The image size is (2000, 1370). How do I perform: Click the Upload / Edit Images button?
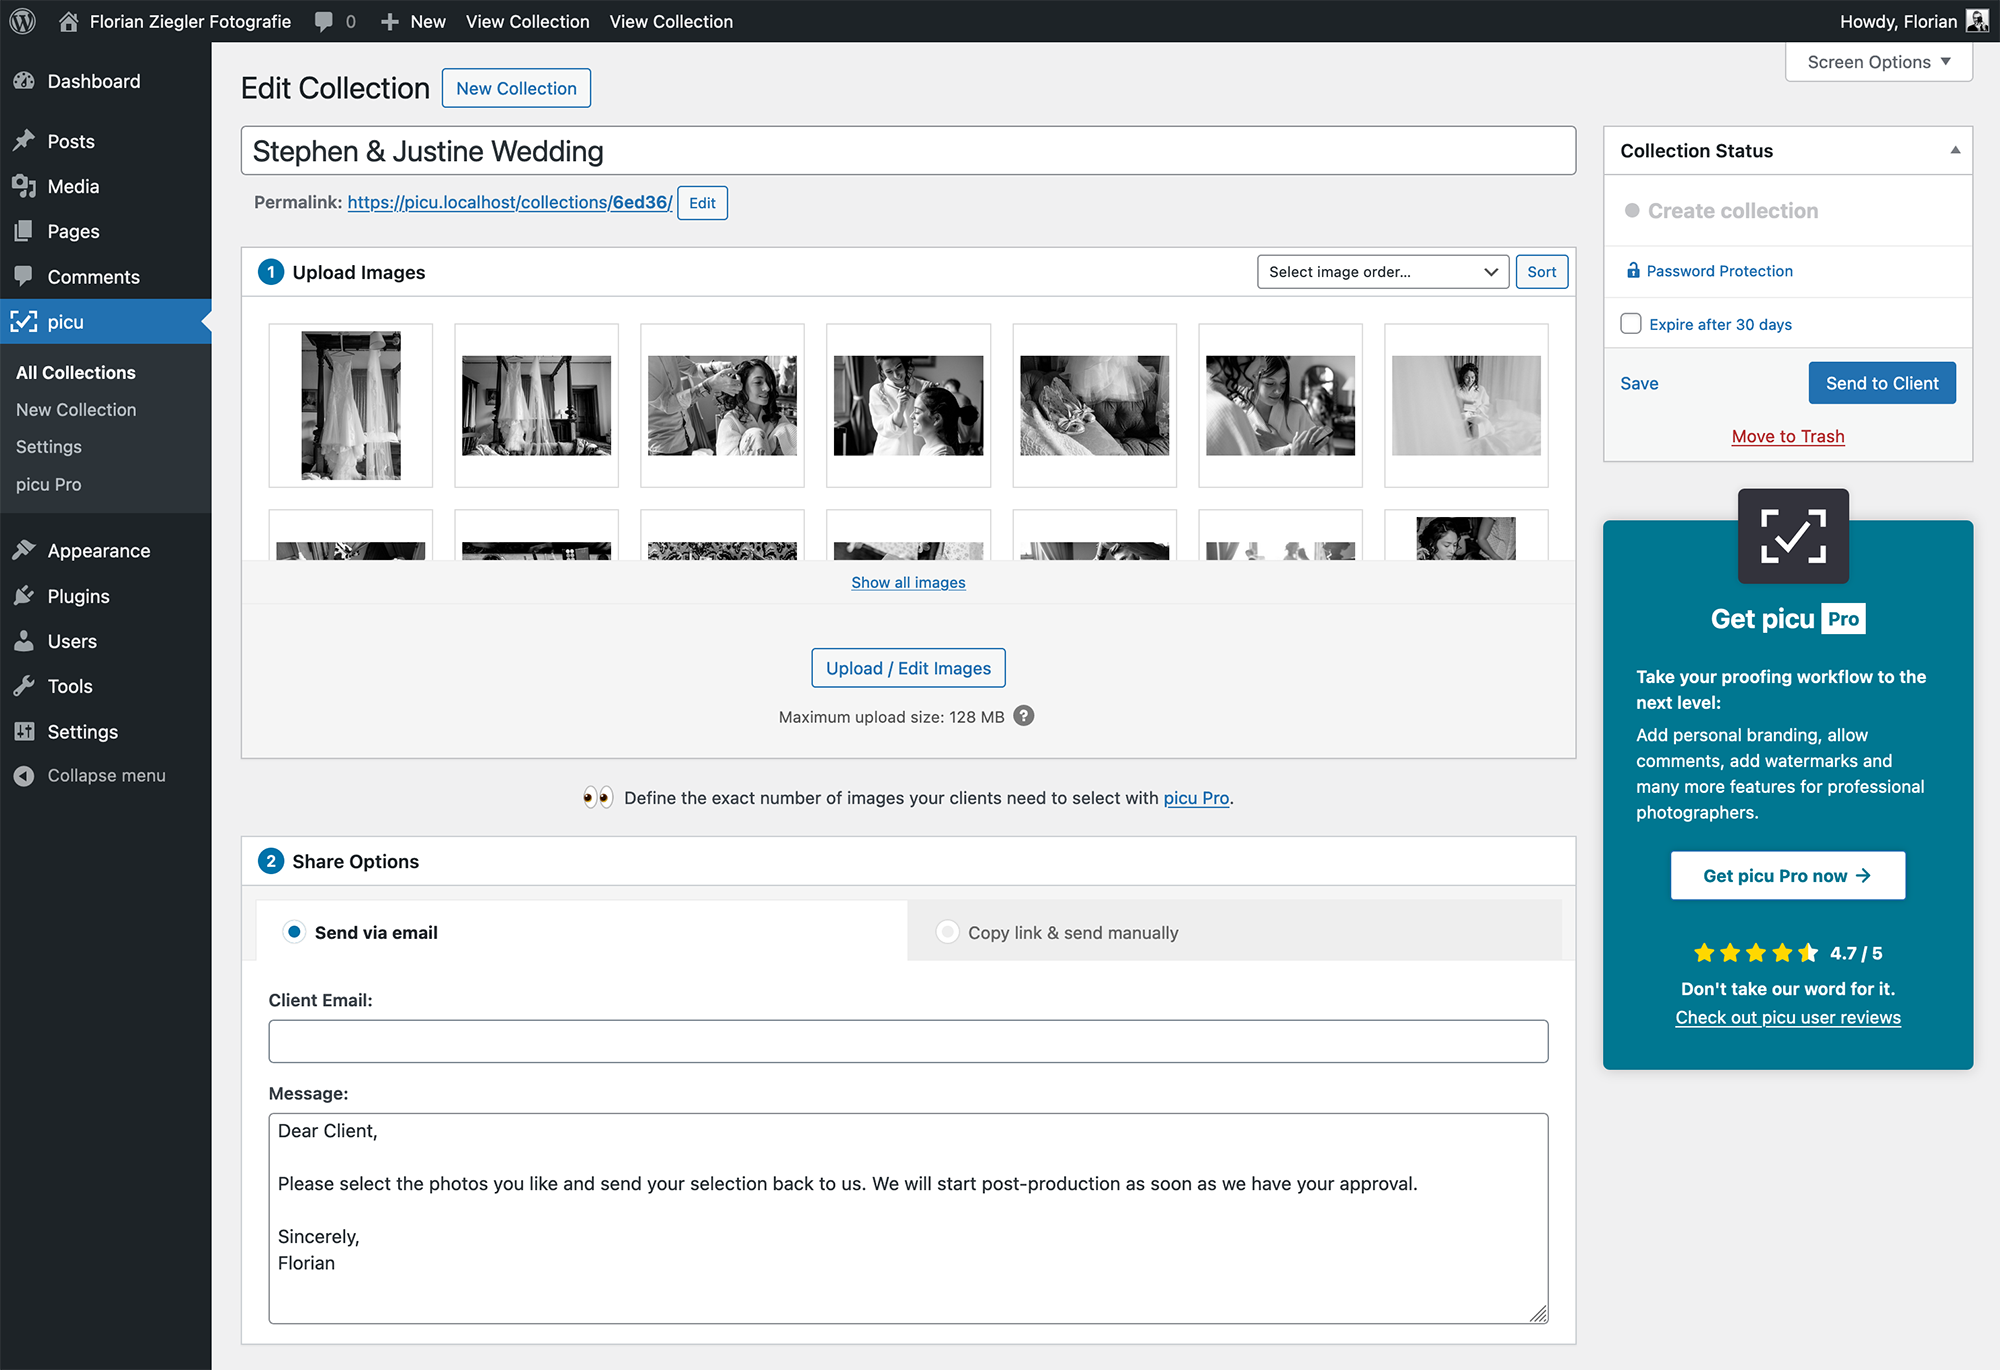coord(907,668)
